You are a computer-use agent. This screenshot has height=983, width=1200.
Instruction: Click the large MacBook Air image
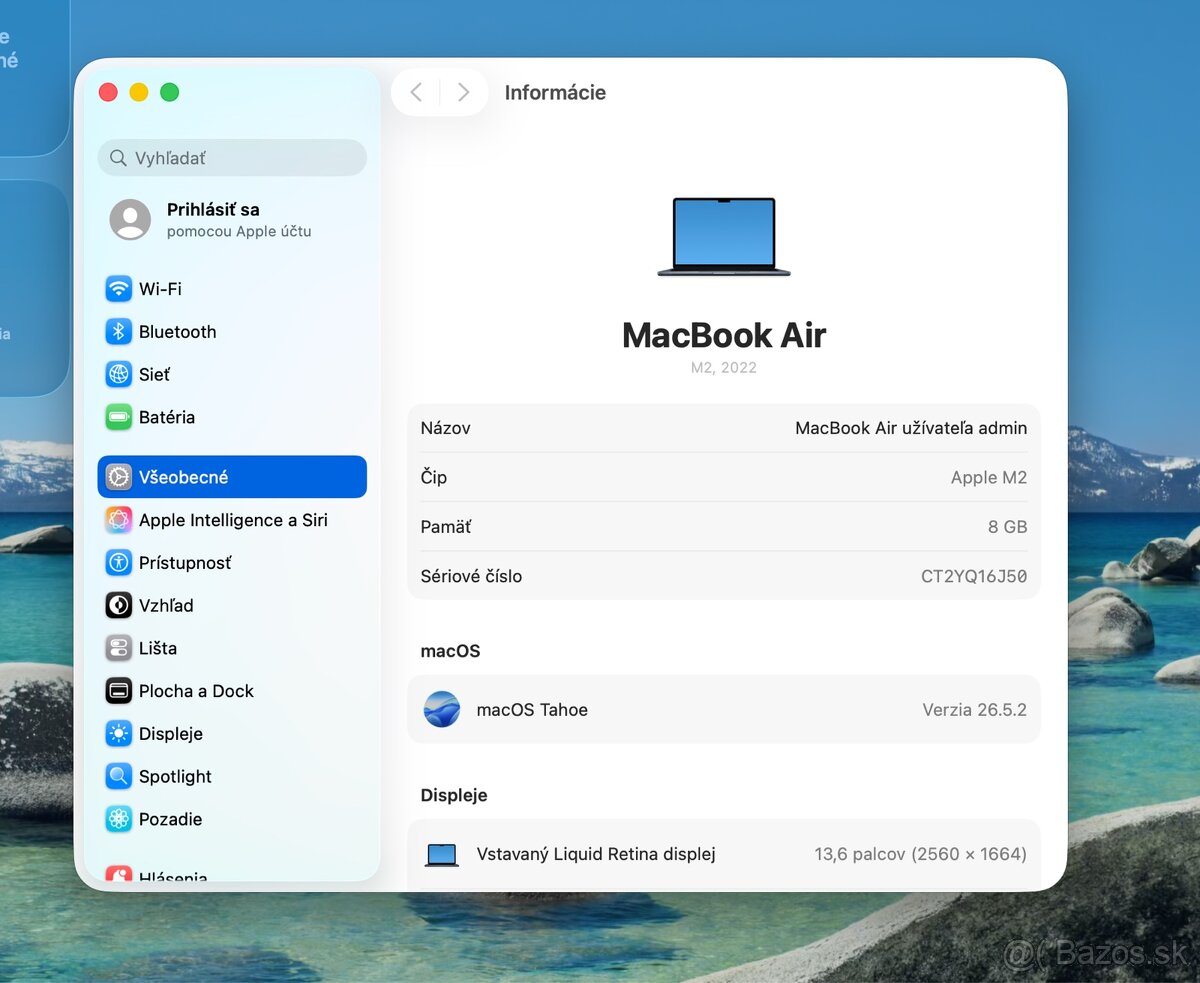724,236
